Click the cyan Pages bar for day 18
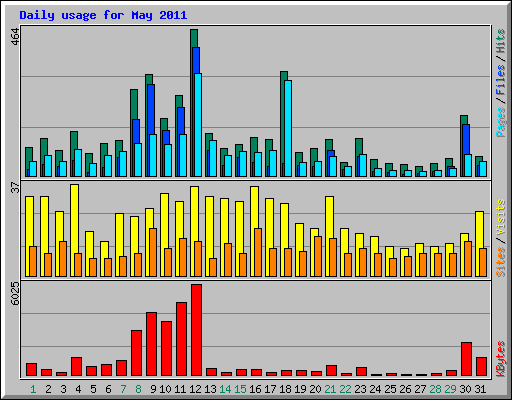512x400 pixels. [288, 128]
